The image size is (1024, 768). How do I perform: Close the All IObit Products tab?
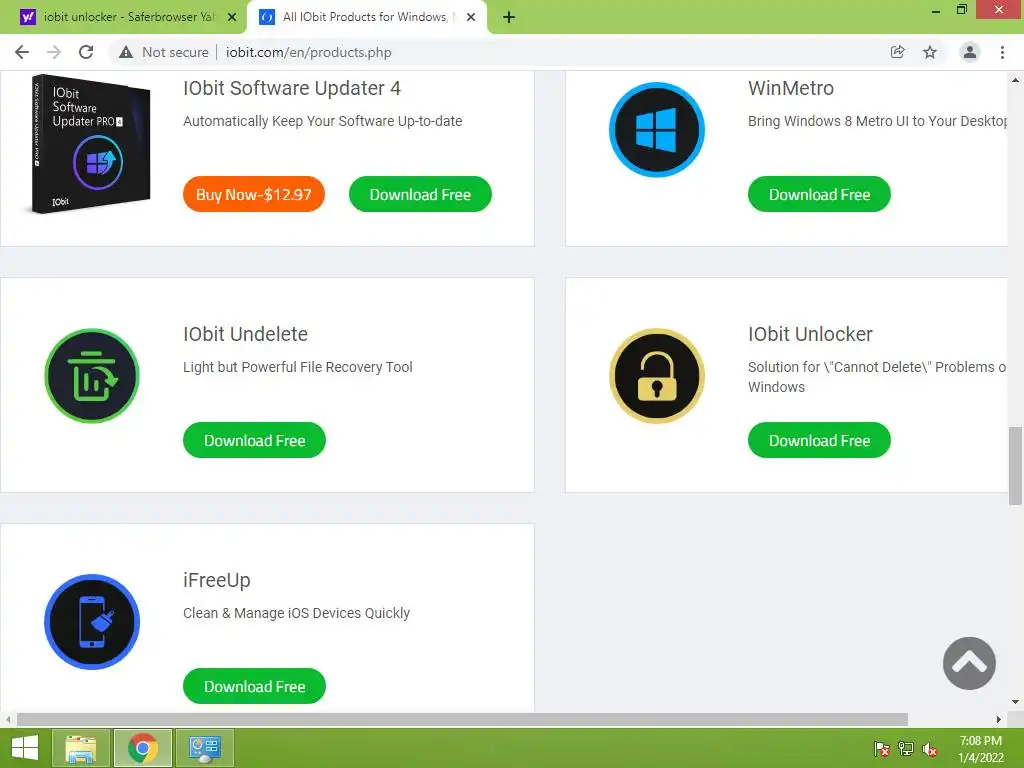(471, 17)
